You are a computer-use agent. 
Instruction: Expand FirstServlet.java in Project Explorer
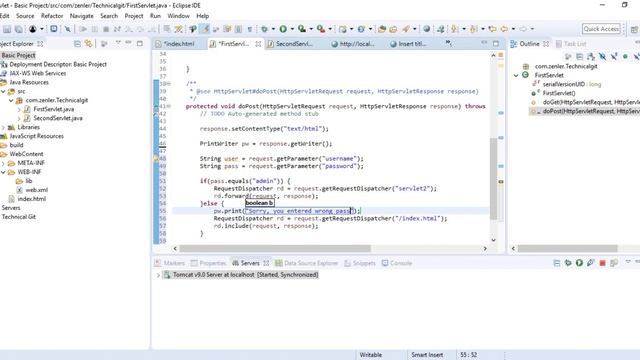[x=19, y=109]
